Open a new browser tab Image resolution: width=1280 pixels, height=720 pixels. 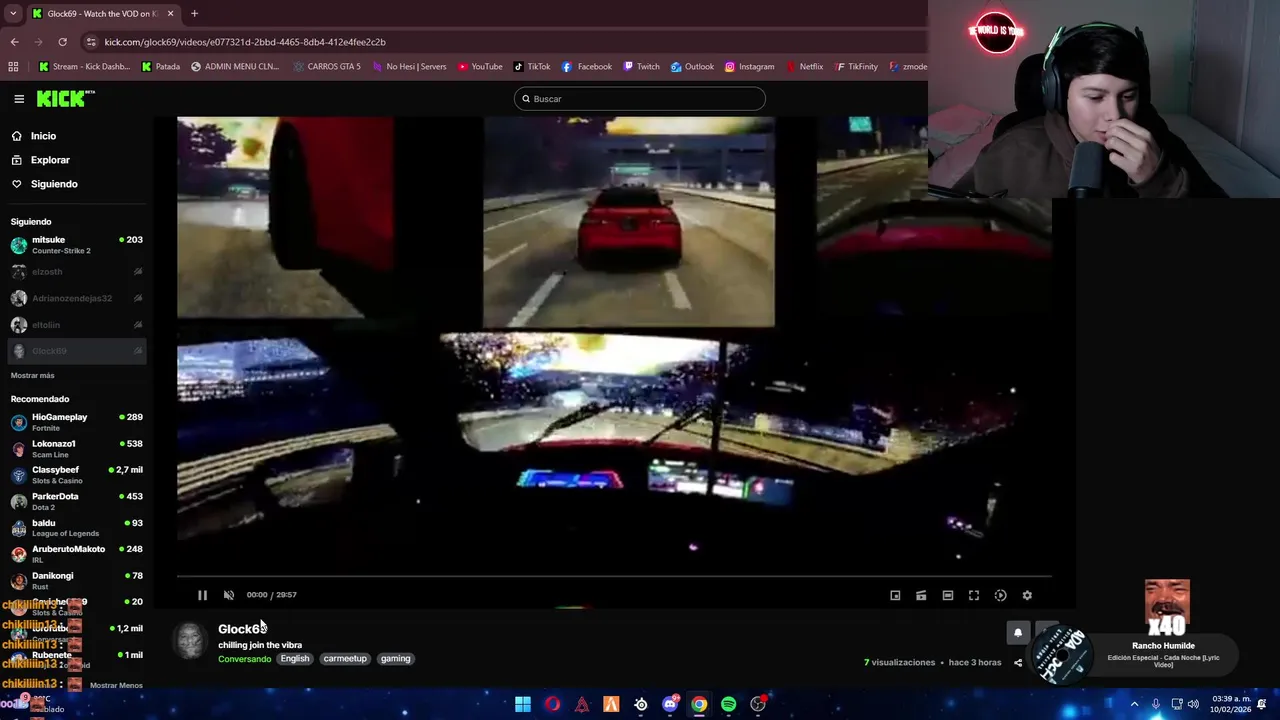(194, 13)
